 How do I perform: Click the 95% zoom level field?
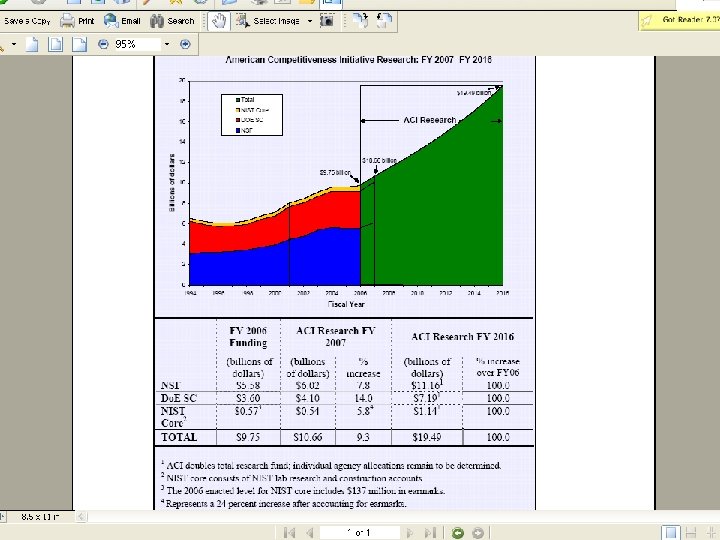[x=137, y=45]
